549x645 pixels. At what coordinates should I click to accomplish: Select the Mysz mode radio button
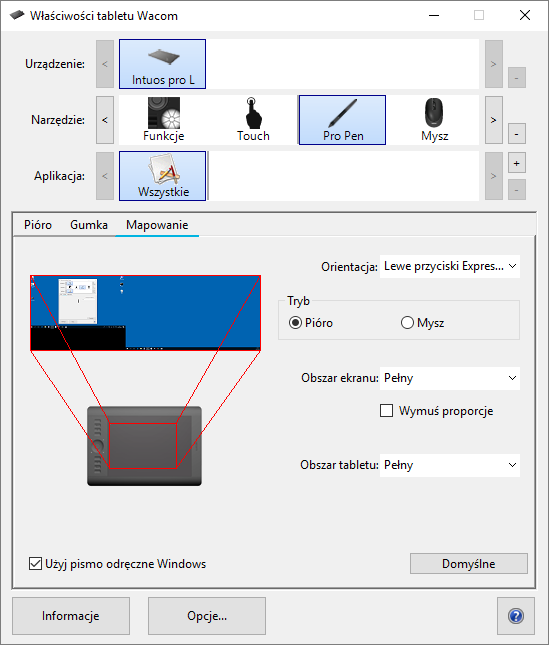(x=407, y=322)
